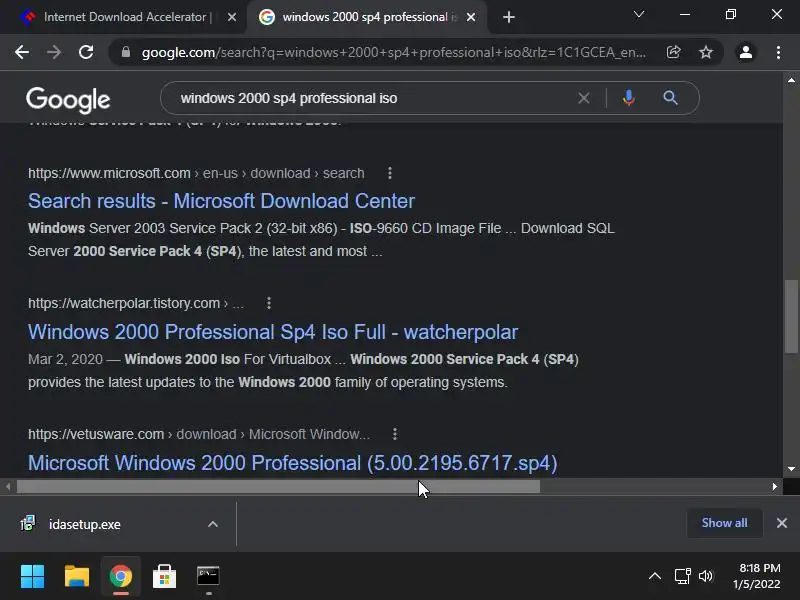The width and height of the screenshot is (800, 600).
Task: Open a new browser tab
Action: click(x=509, y=17)
